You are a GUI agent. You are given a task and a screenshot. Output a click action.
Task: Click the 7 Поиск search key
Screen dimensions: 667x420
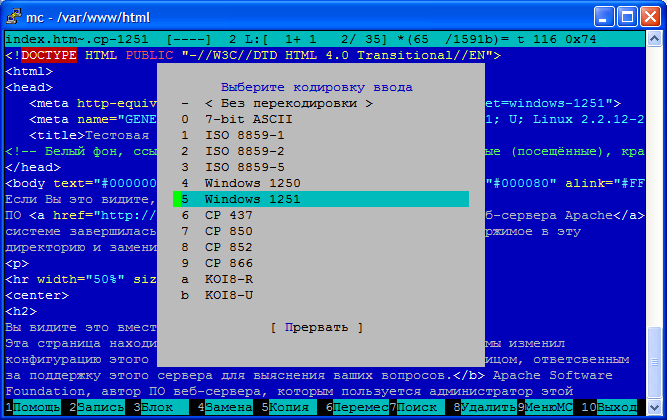[x=417, y=407]
